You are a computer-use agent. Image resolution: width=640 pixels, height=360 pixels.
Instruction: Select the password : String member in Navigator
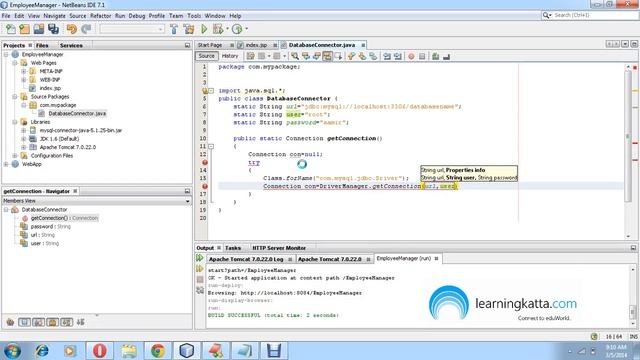click(51, 227)
